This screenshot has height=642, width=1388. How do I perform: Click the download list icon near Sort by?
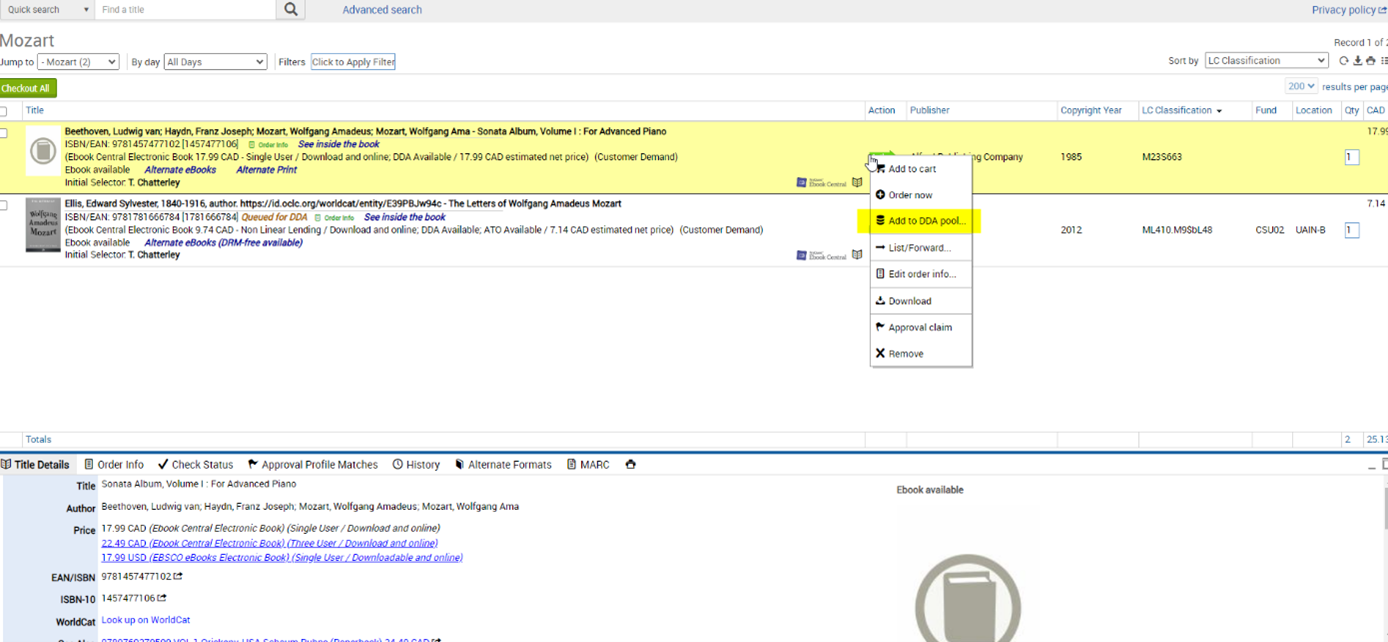point(1357,61)
